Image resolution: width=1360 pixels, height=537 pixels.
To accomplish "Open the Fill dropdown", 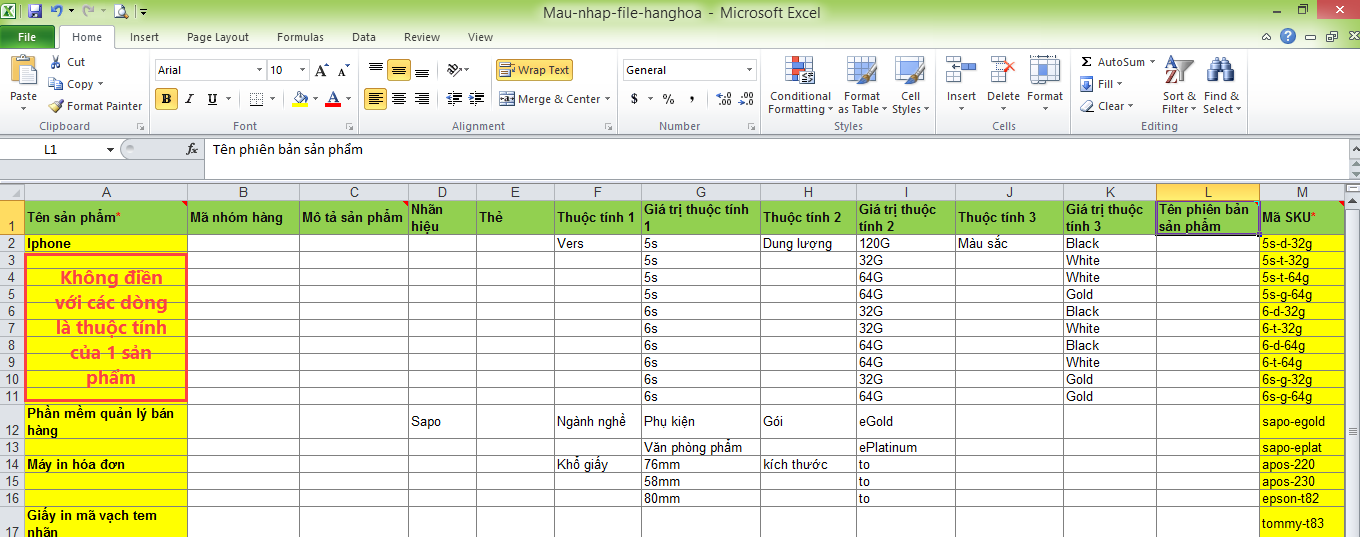I will [x=1104, y=84].
